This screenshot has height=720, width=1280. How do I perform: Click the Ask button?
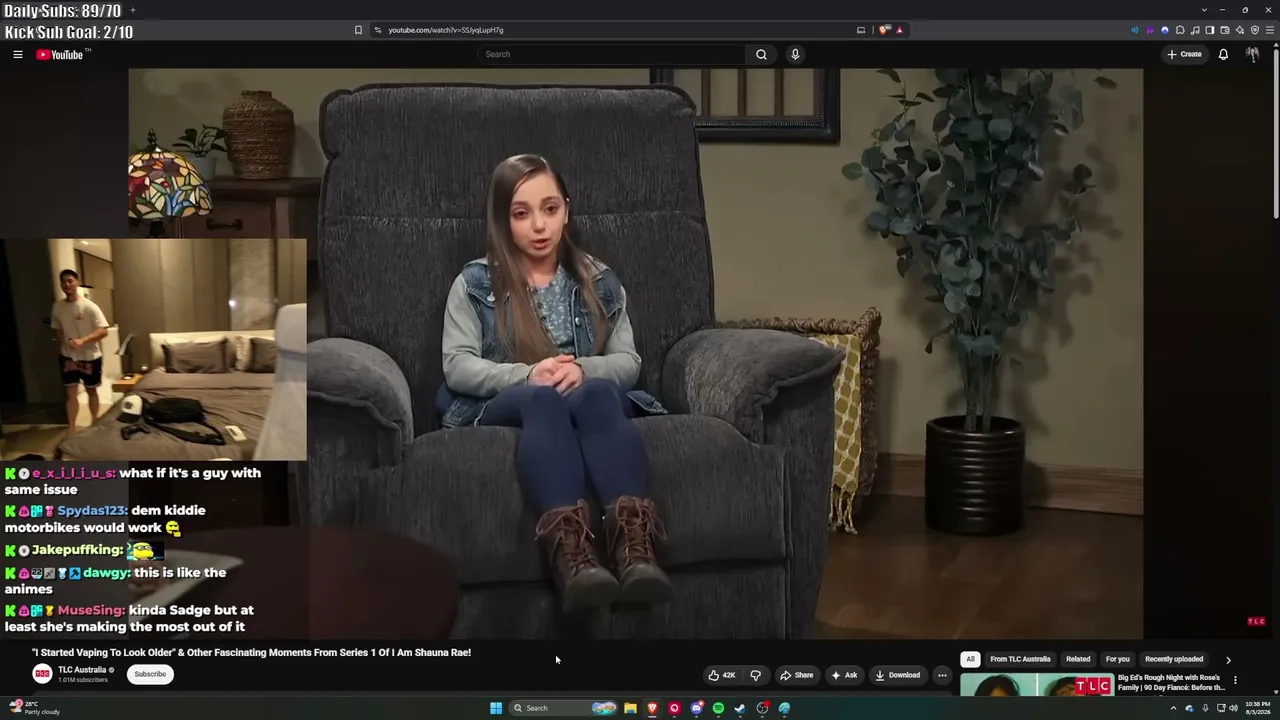click(844, 675)
